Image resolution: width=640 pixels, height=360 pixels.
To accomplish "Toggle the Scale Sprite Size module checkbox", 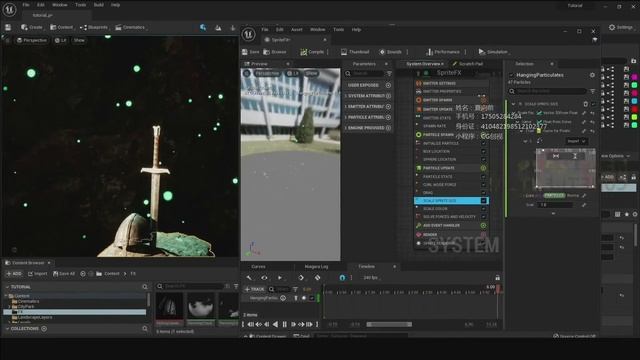I will point(483,201).
